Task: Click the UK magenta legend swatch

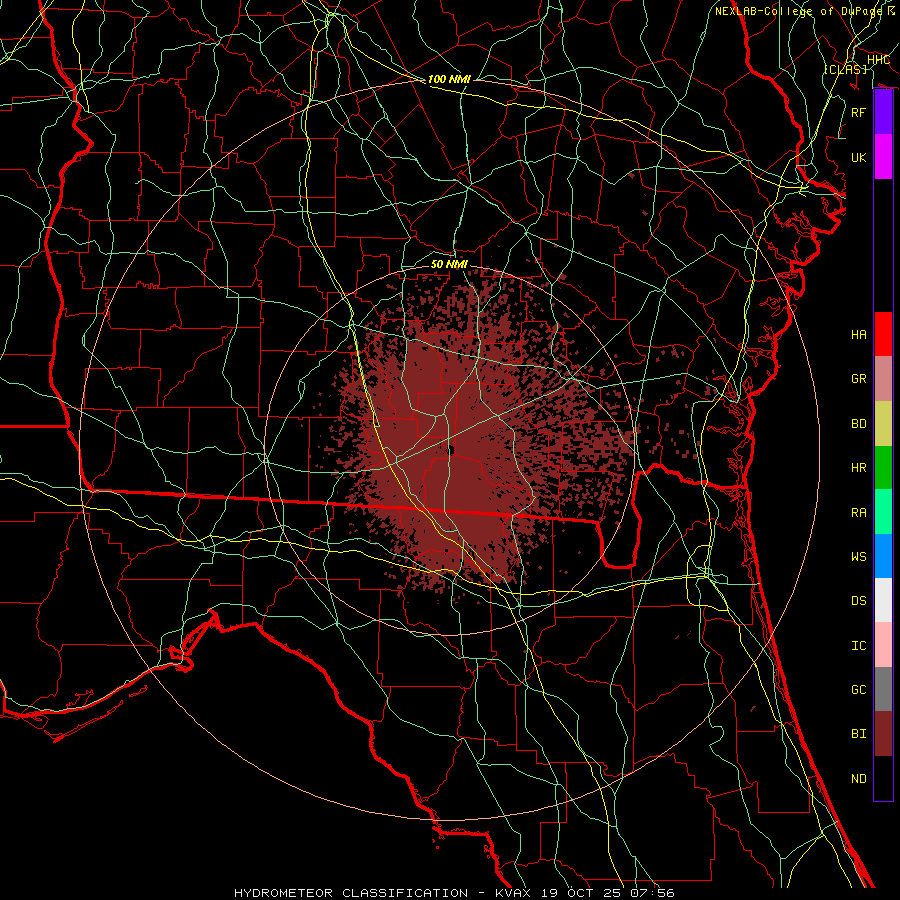Action: pyautogui.click(x=883, y=157)
